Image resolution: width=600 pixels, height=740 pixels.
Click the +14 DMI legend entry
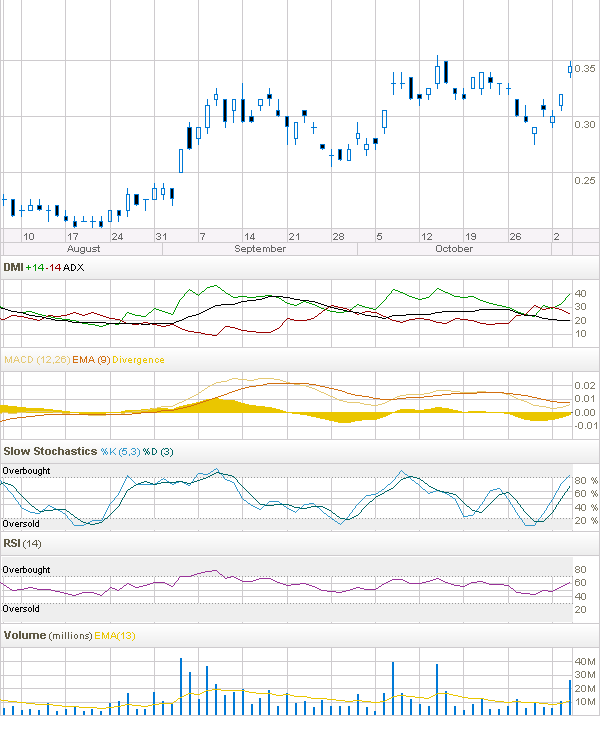36,267
